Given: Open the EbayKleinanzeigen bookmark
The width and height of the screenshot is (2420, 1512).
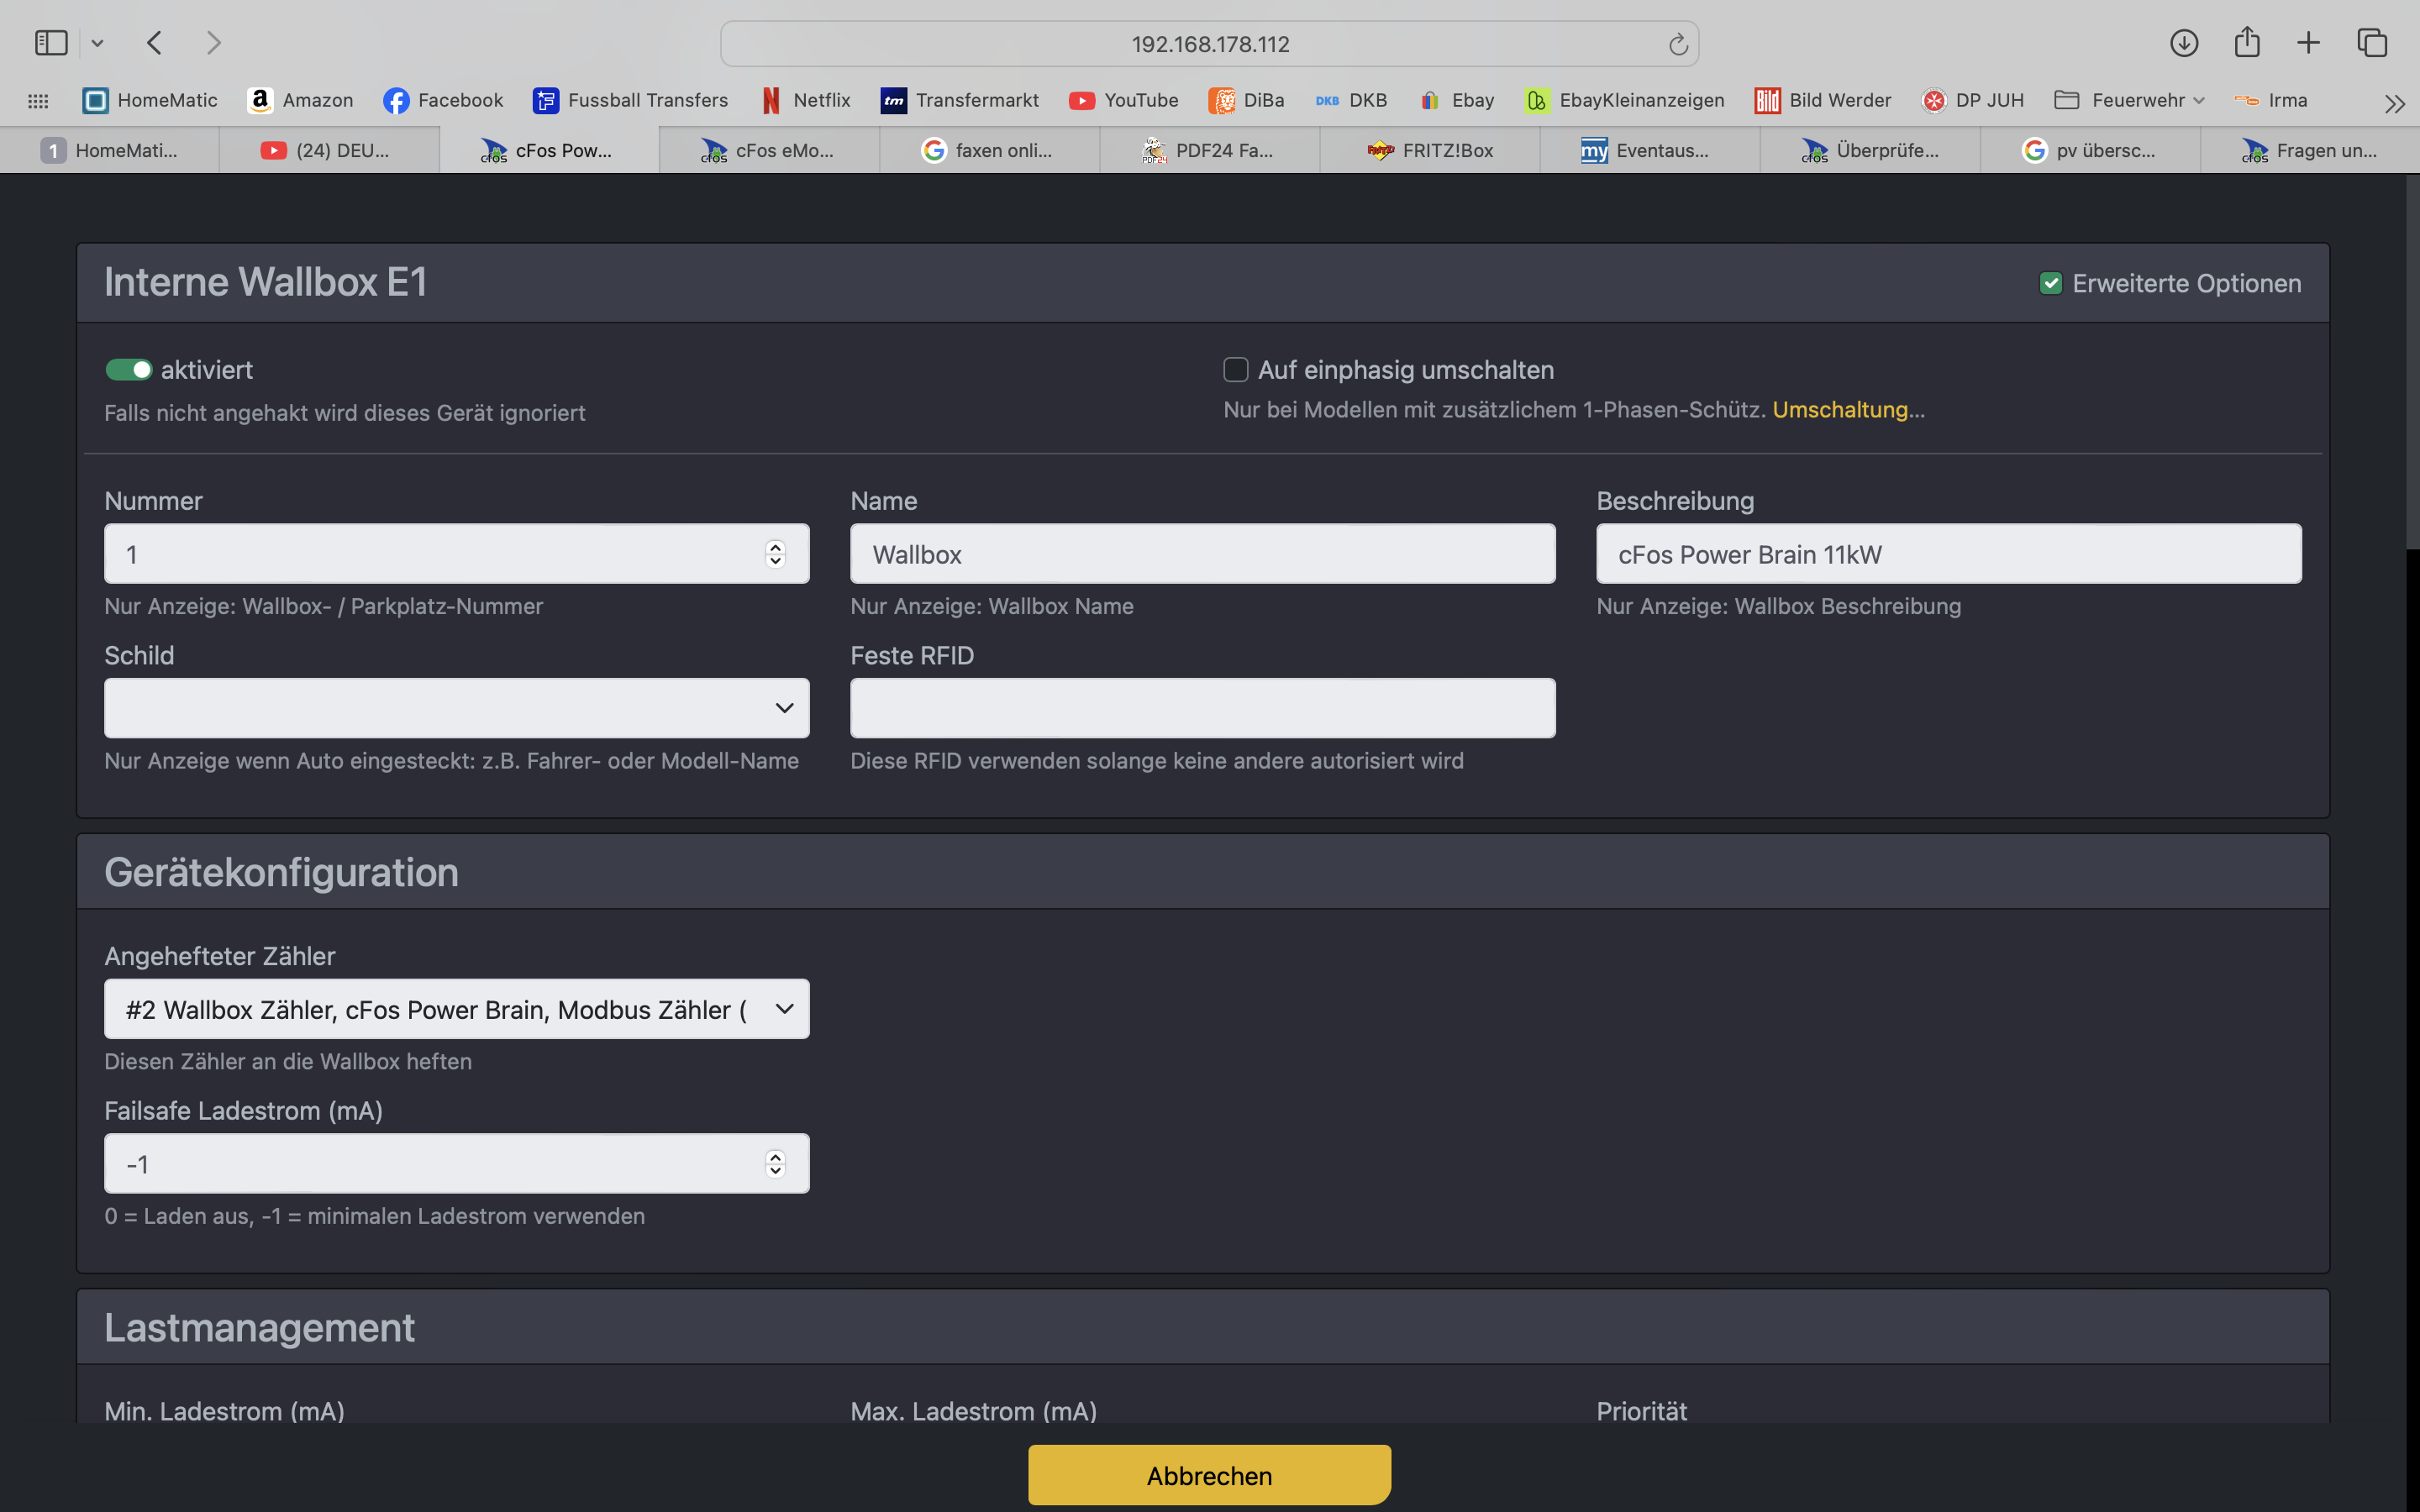Looking at the screenshot, I should point(1625,100).
